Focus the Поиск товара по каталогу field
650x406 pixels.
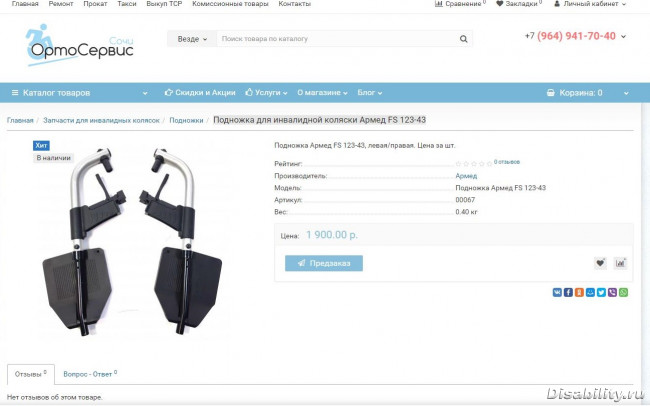[x=336, y=39]
